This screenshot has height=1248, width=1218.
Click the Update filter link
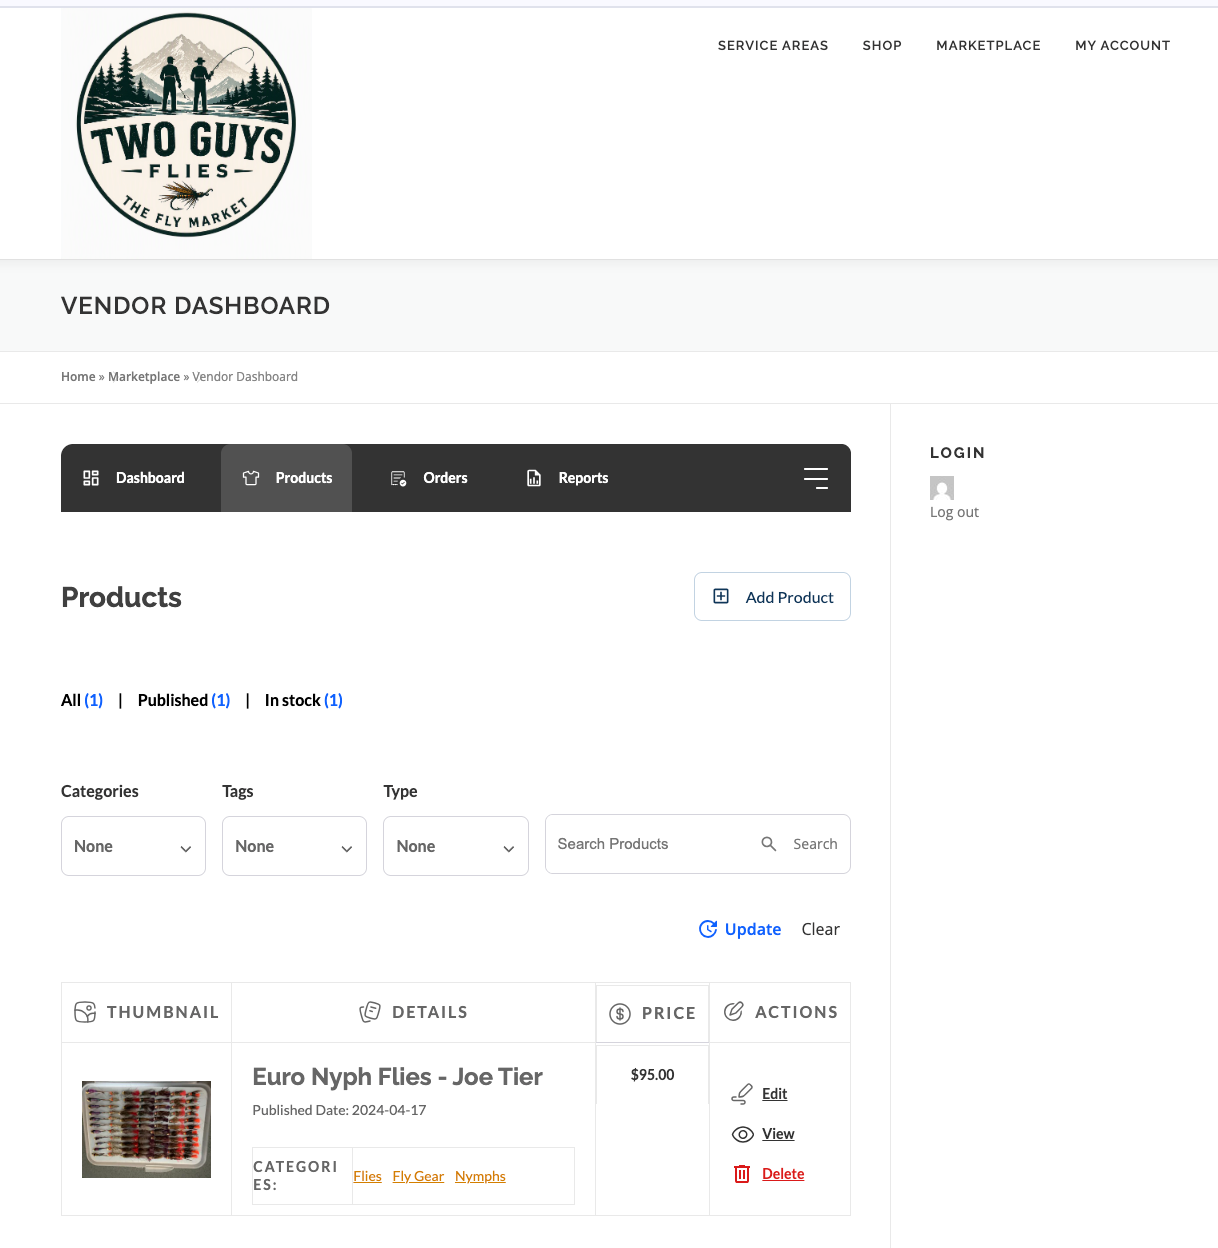[740, 929]
